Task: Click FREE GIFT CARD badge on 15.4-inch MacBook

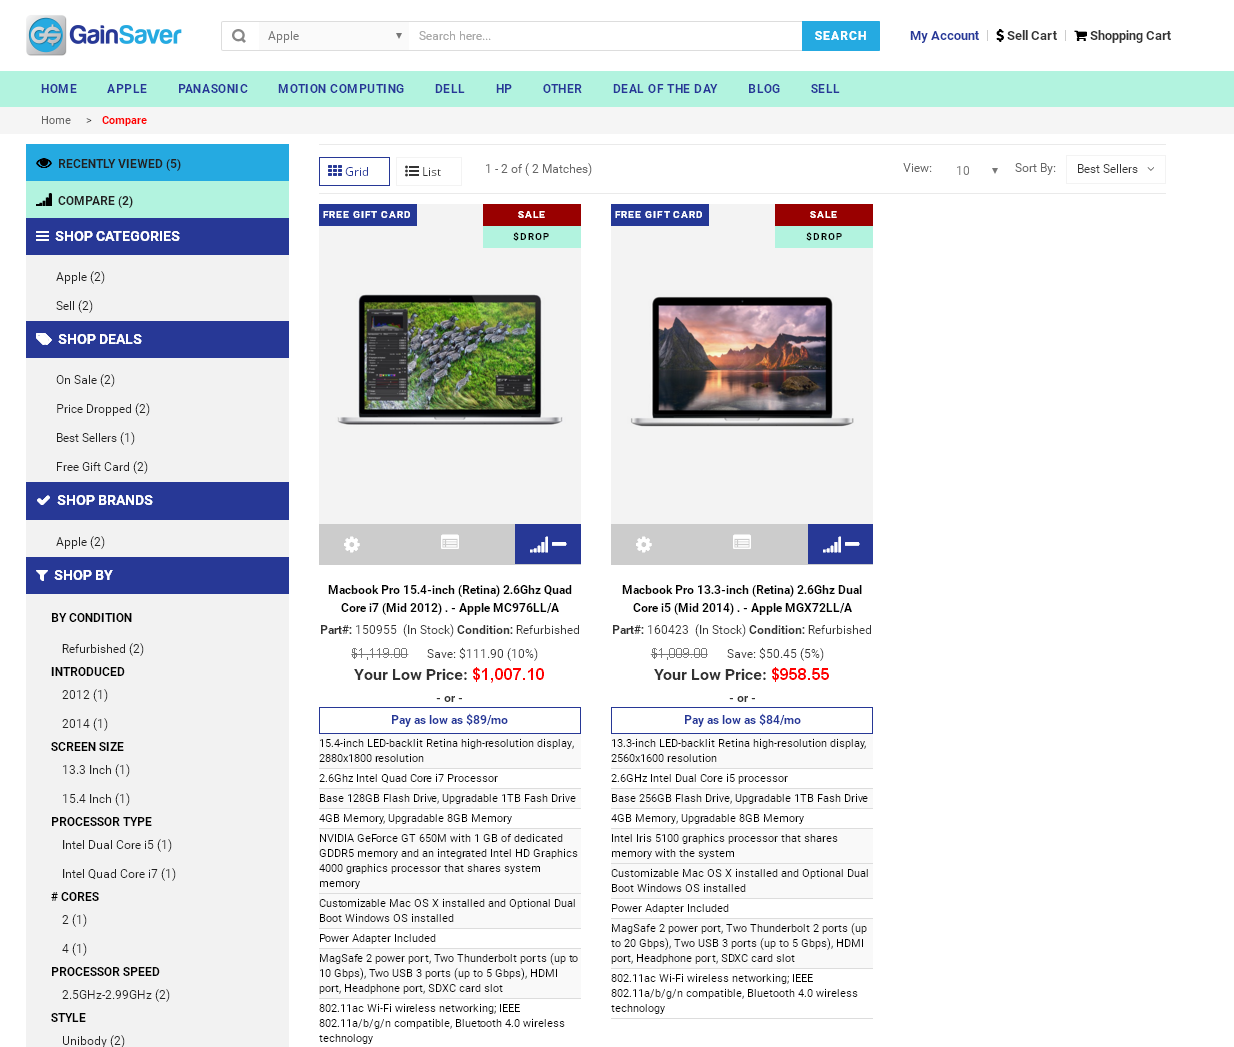Action: coord(367,215)
